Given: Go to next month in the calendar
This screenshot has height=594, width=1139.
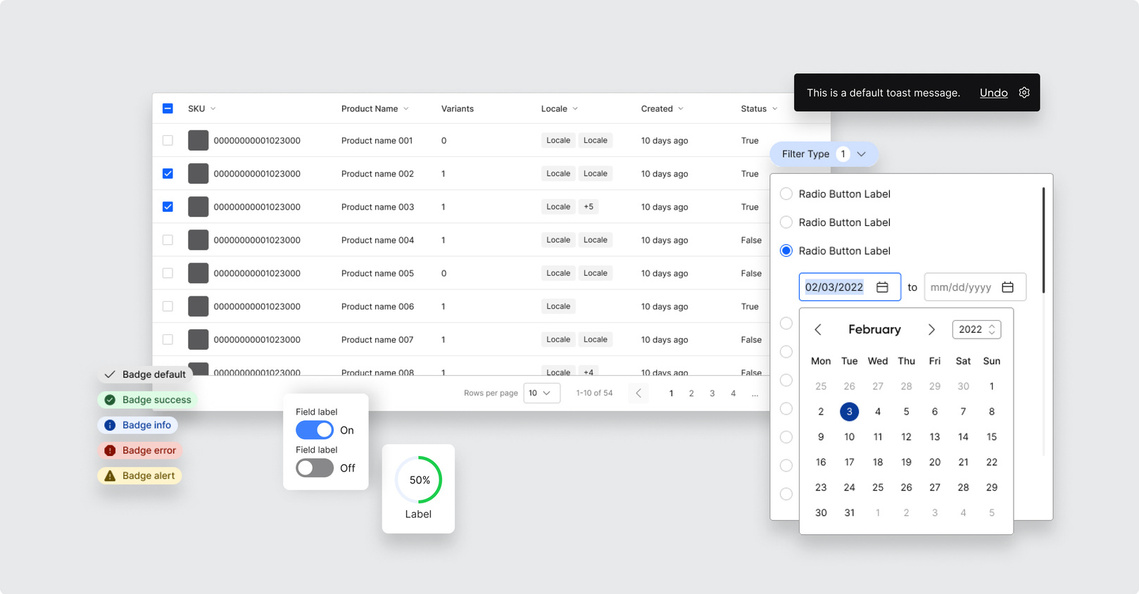Looking at the screenshot, I should pyautogui.click(x=931, y=330).
